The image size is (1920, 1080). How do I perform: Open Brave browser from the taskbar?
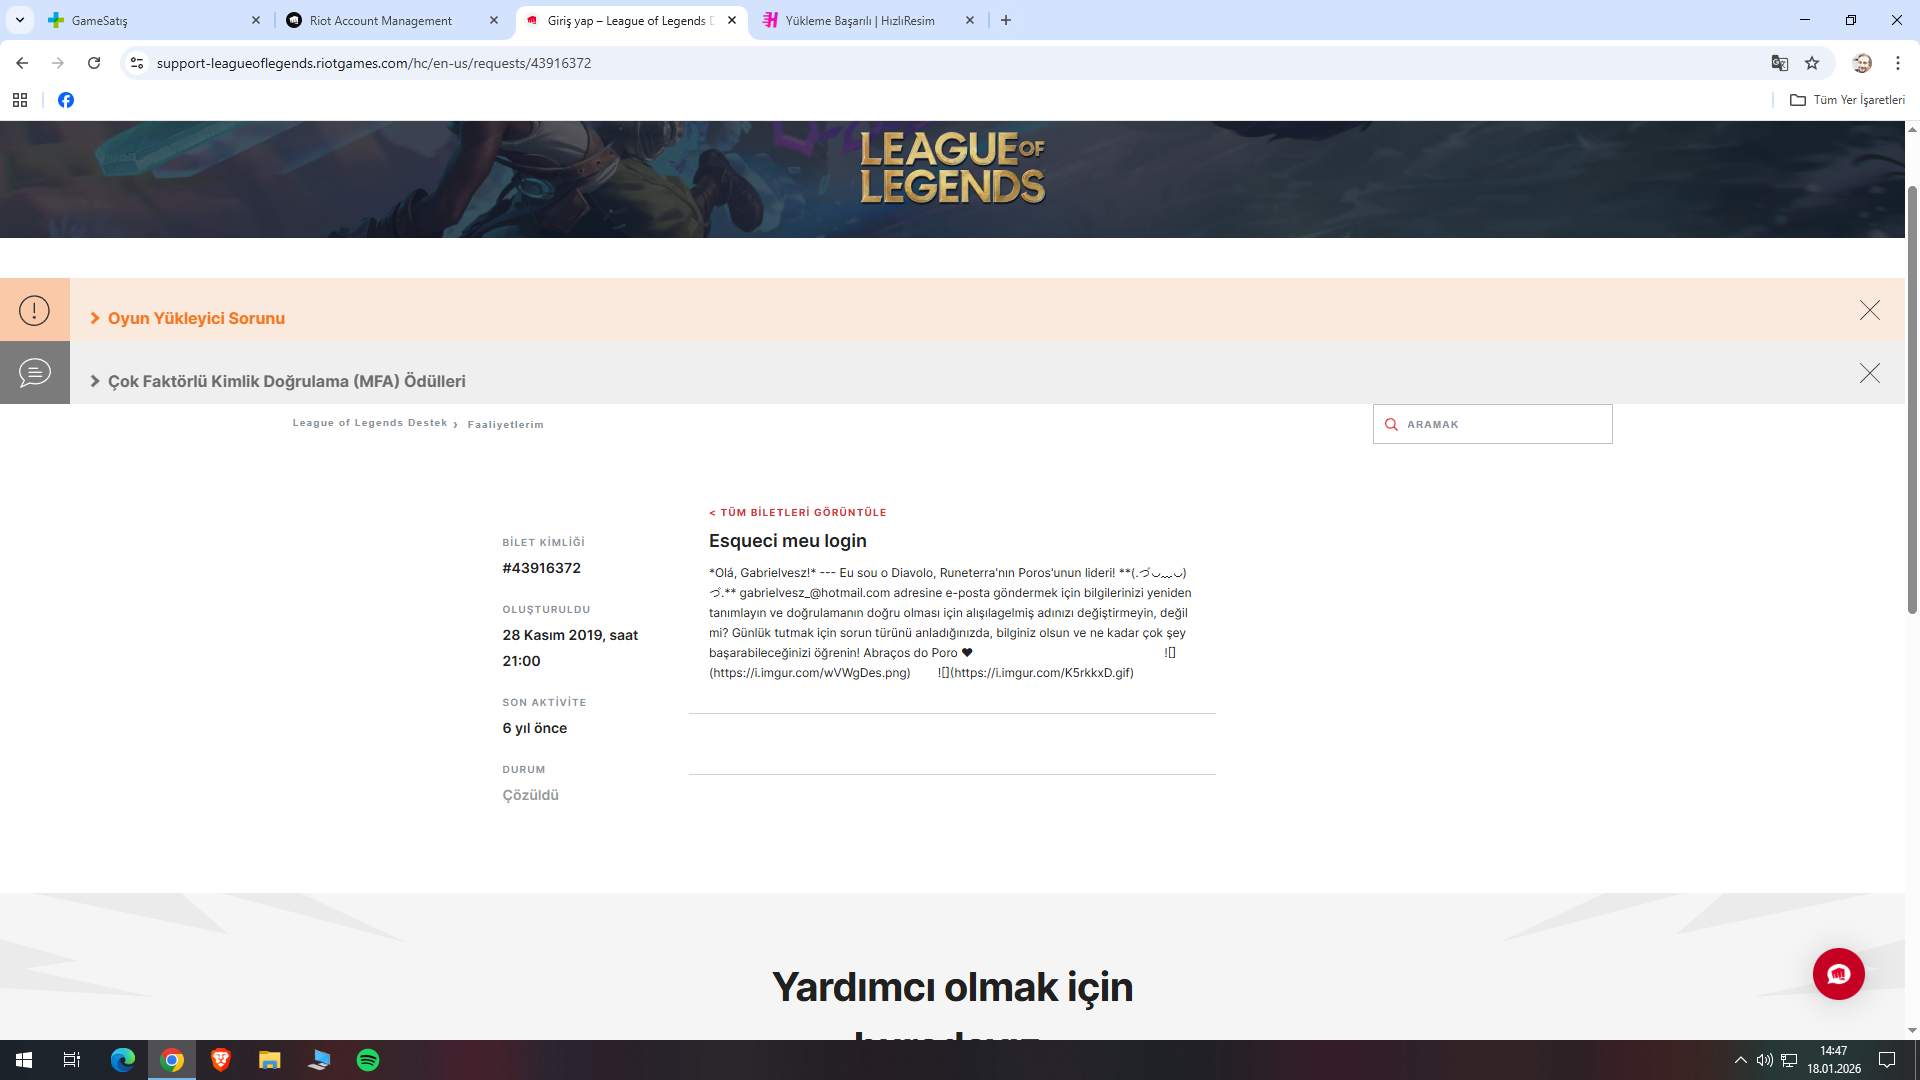tap(221, 1060)
